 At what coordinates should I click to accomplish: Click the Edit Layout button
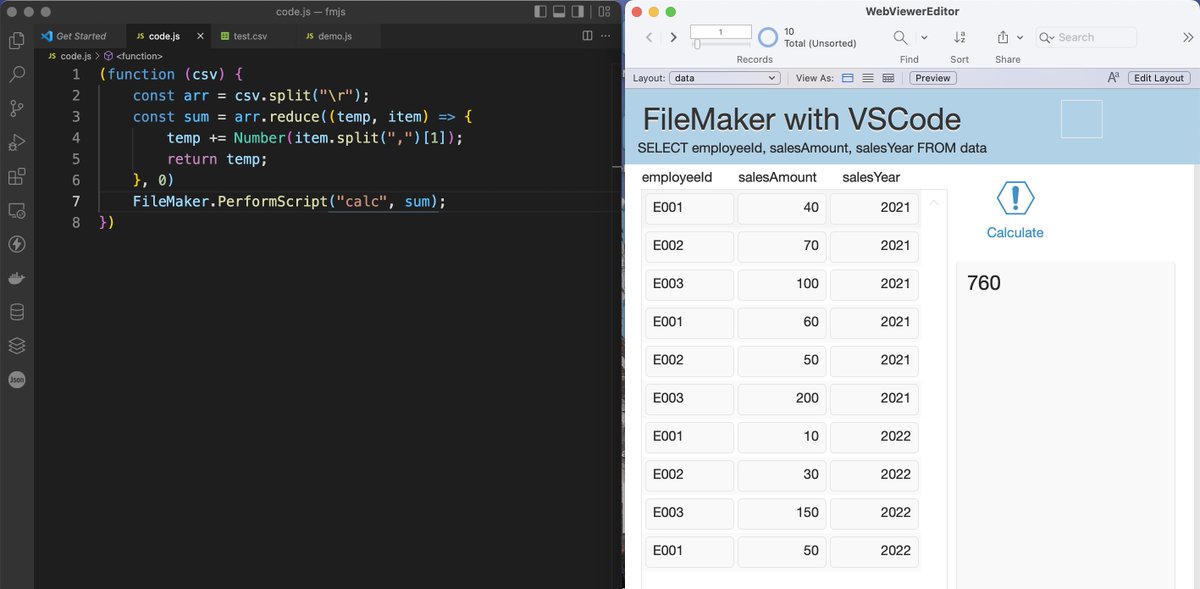(1159, 78)
